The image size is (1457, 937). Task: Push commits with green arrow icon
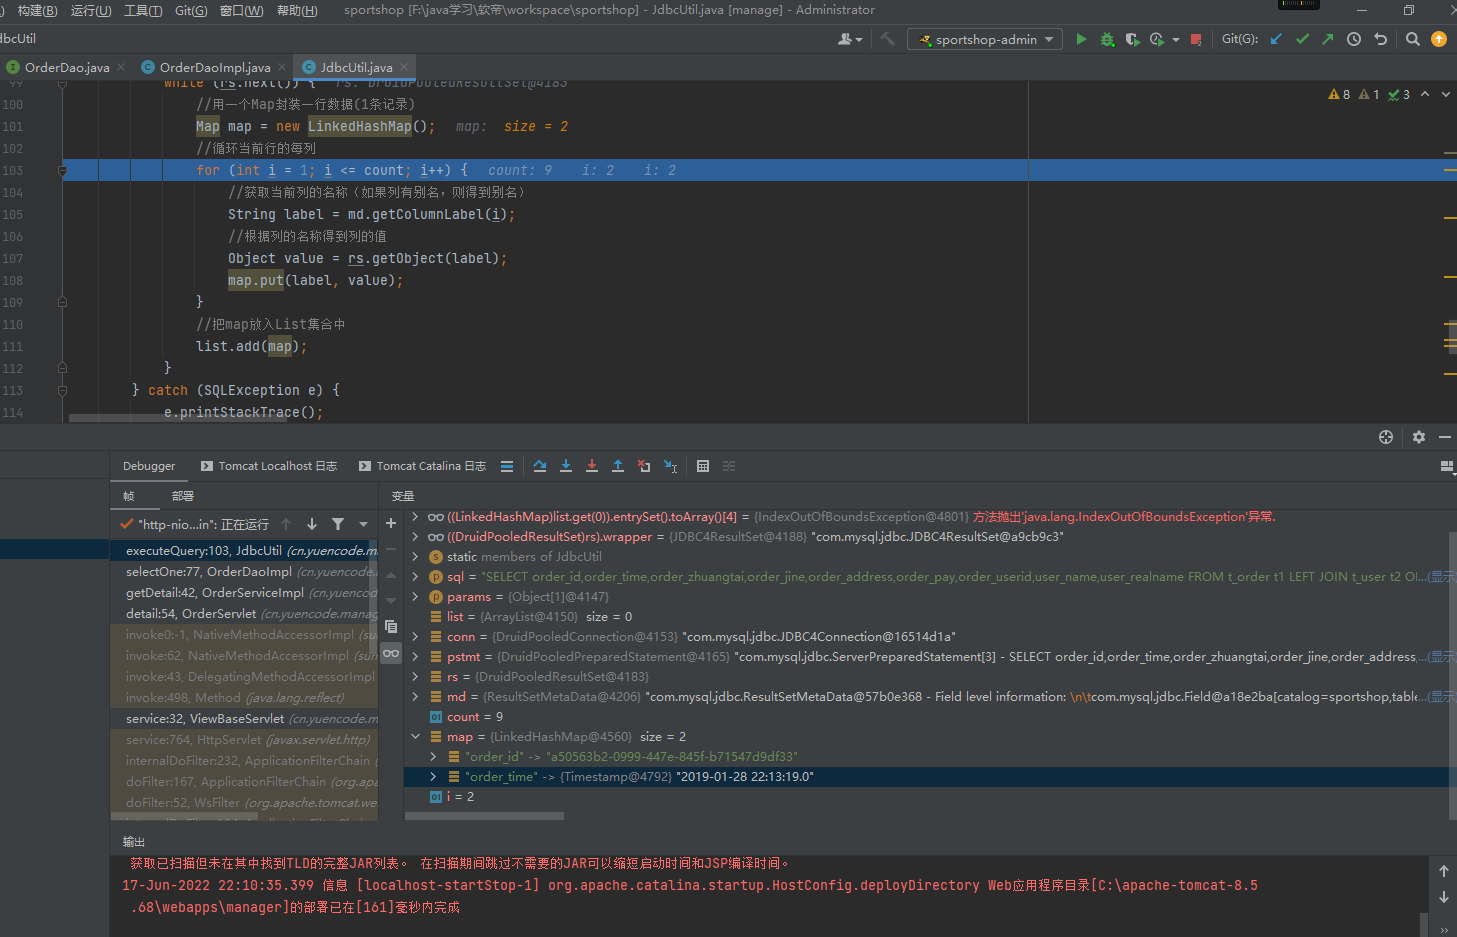(x=1328, y=39)
